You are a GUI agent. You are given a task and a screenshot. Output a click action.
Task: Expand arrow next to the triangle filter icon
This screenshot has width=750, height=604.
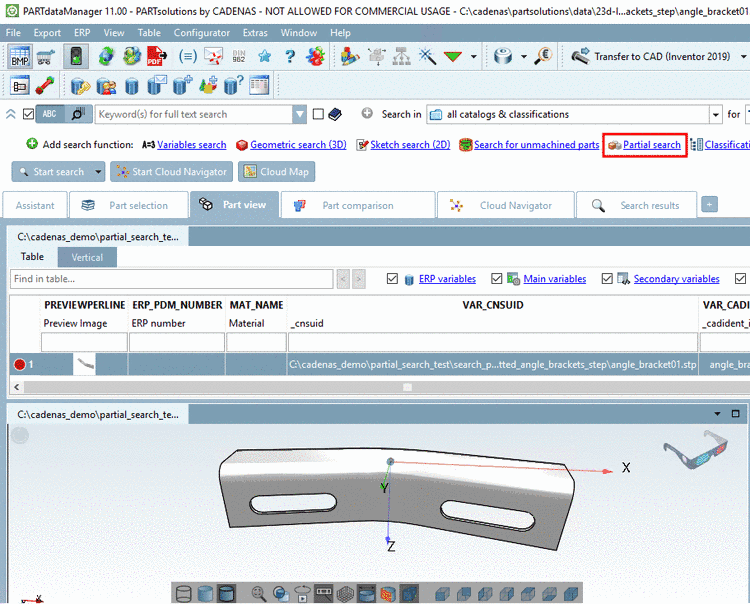474,56
